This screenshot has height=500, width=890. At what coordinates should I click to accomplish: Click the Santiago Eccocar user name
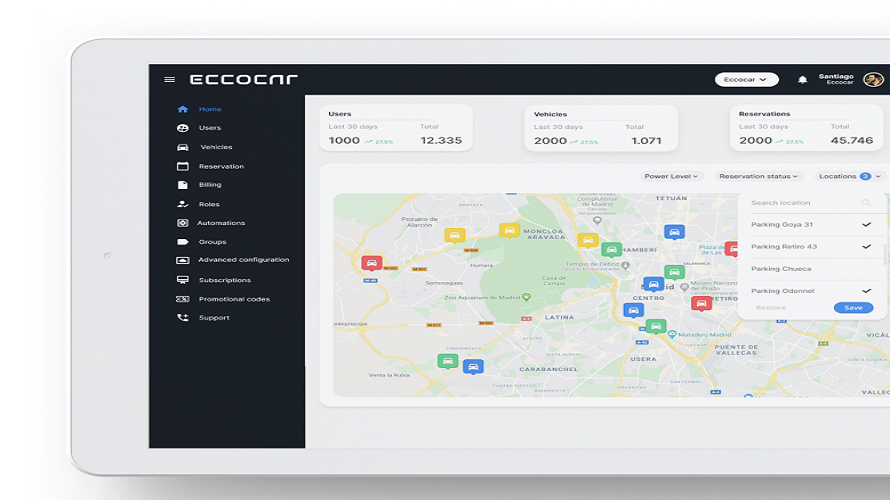[836, 79]
